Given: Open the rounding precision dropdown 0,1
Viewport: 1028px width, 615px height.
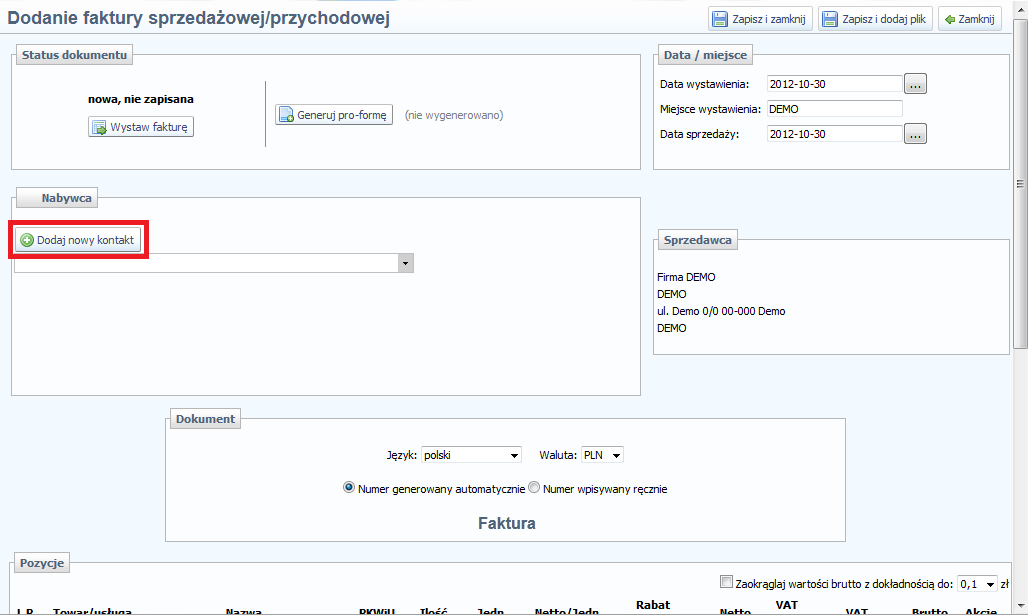Looking at the screenshot, I should (978, 584).
